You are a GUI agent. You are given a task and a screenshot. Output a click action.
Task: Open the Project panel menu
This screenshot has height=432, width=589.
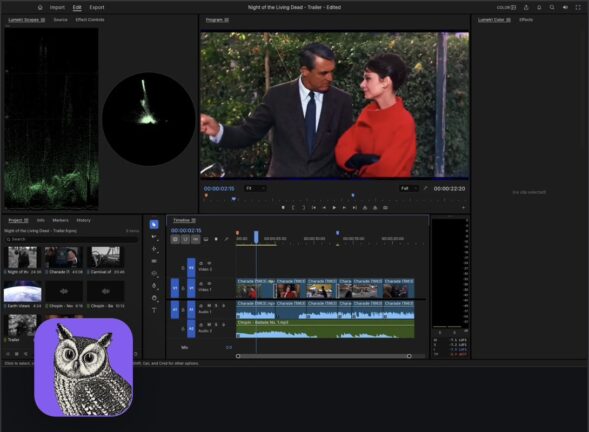coord(26,221)
